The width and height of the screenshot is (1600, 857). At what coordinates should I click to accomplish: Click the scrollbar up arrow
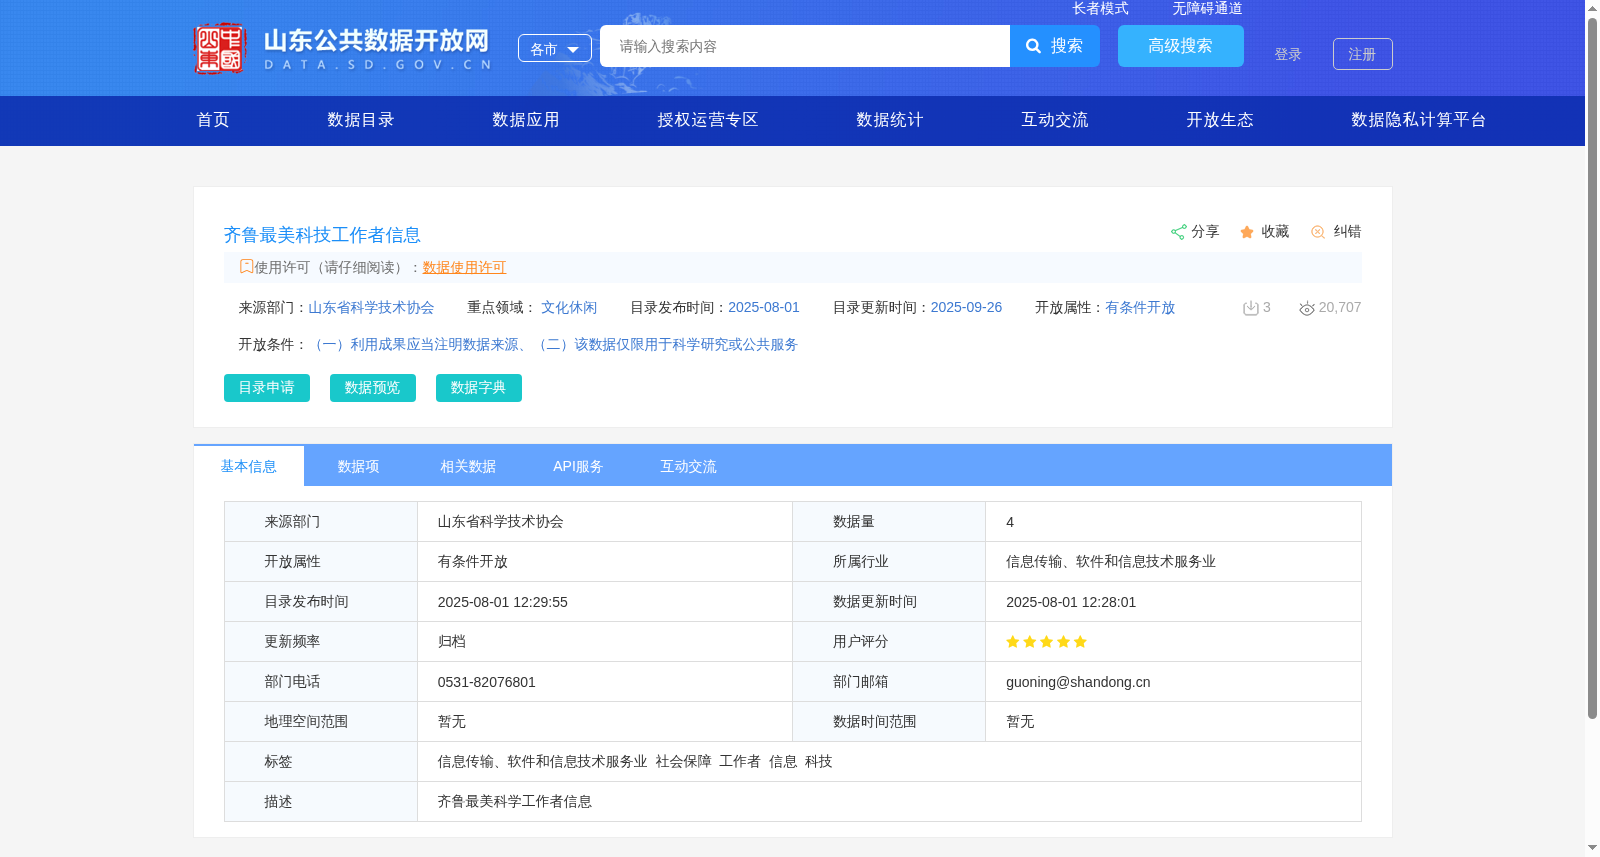(1592, 8)
